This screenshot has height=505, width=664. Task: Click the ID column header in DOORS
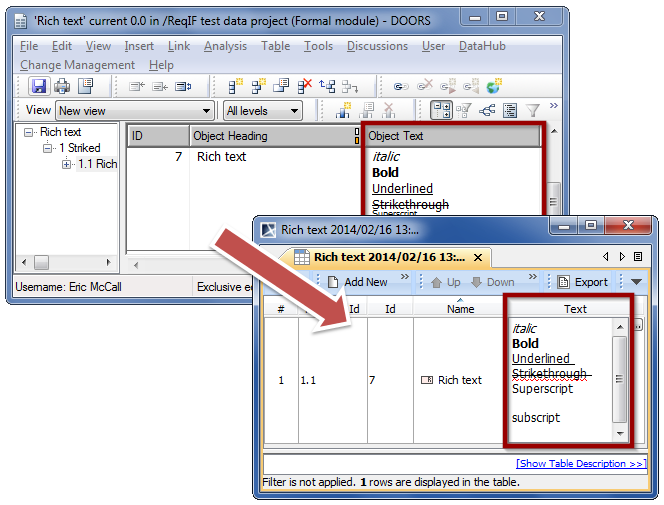click(158, 136)
